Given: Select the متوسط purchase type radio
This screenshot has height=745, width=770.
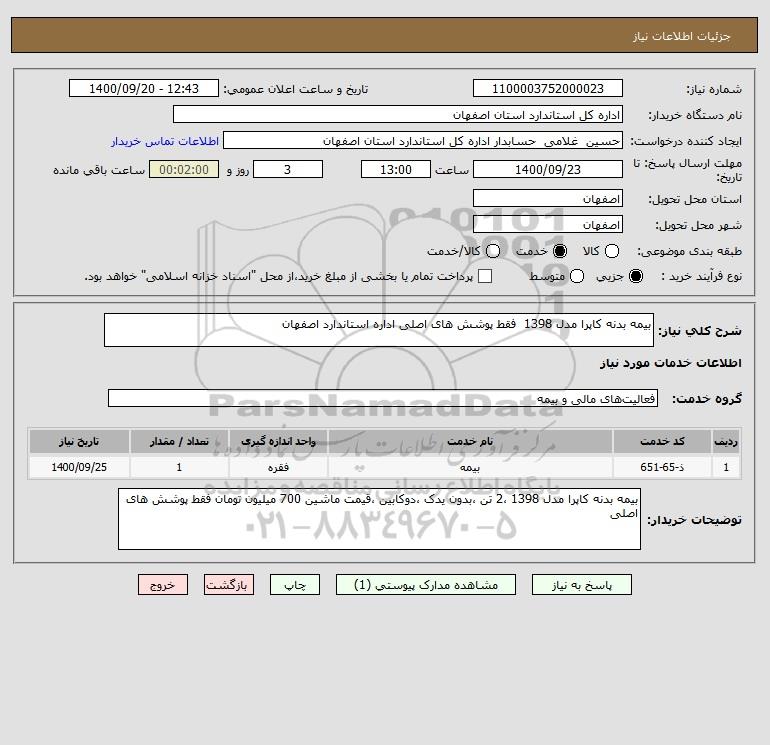Looking at the screenshot, I should pos(577,276).
